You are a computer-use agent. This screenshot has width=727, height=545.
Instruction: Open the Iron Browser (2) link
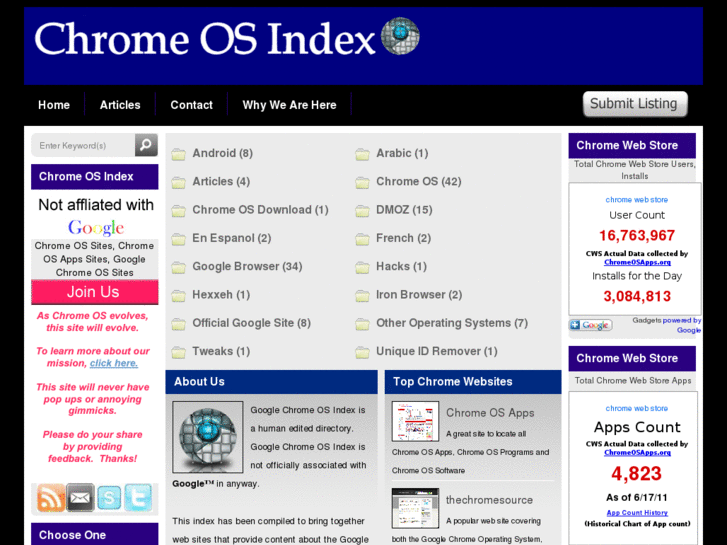pyautogui.click(x=419, y=295)
